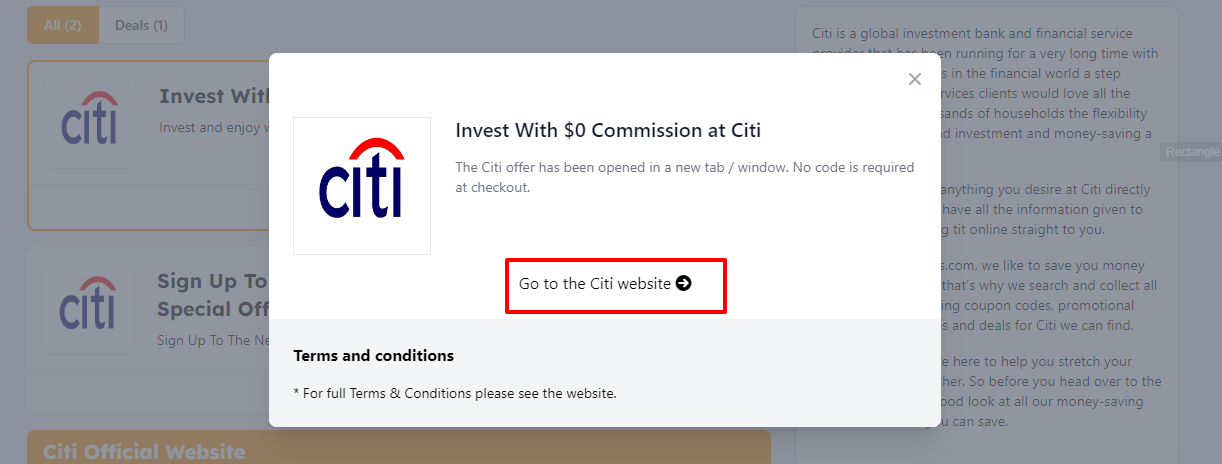
Task: Click the Citi logo on Sign Up card
Action: pyautogui.click(x=89, y=303)
